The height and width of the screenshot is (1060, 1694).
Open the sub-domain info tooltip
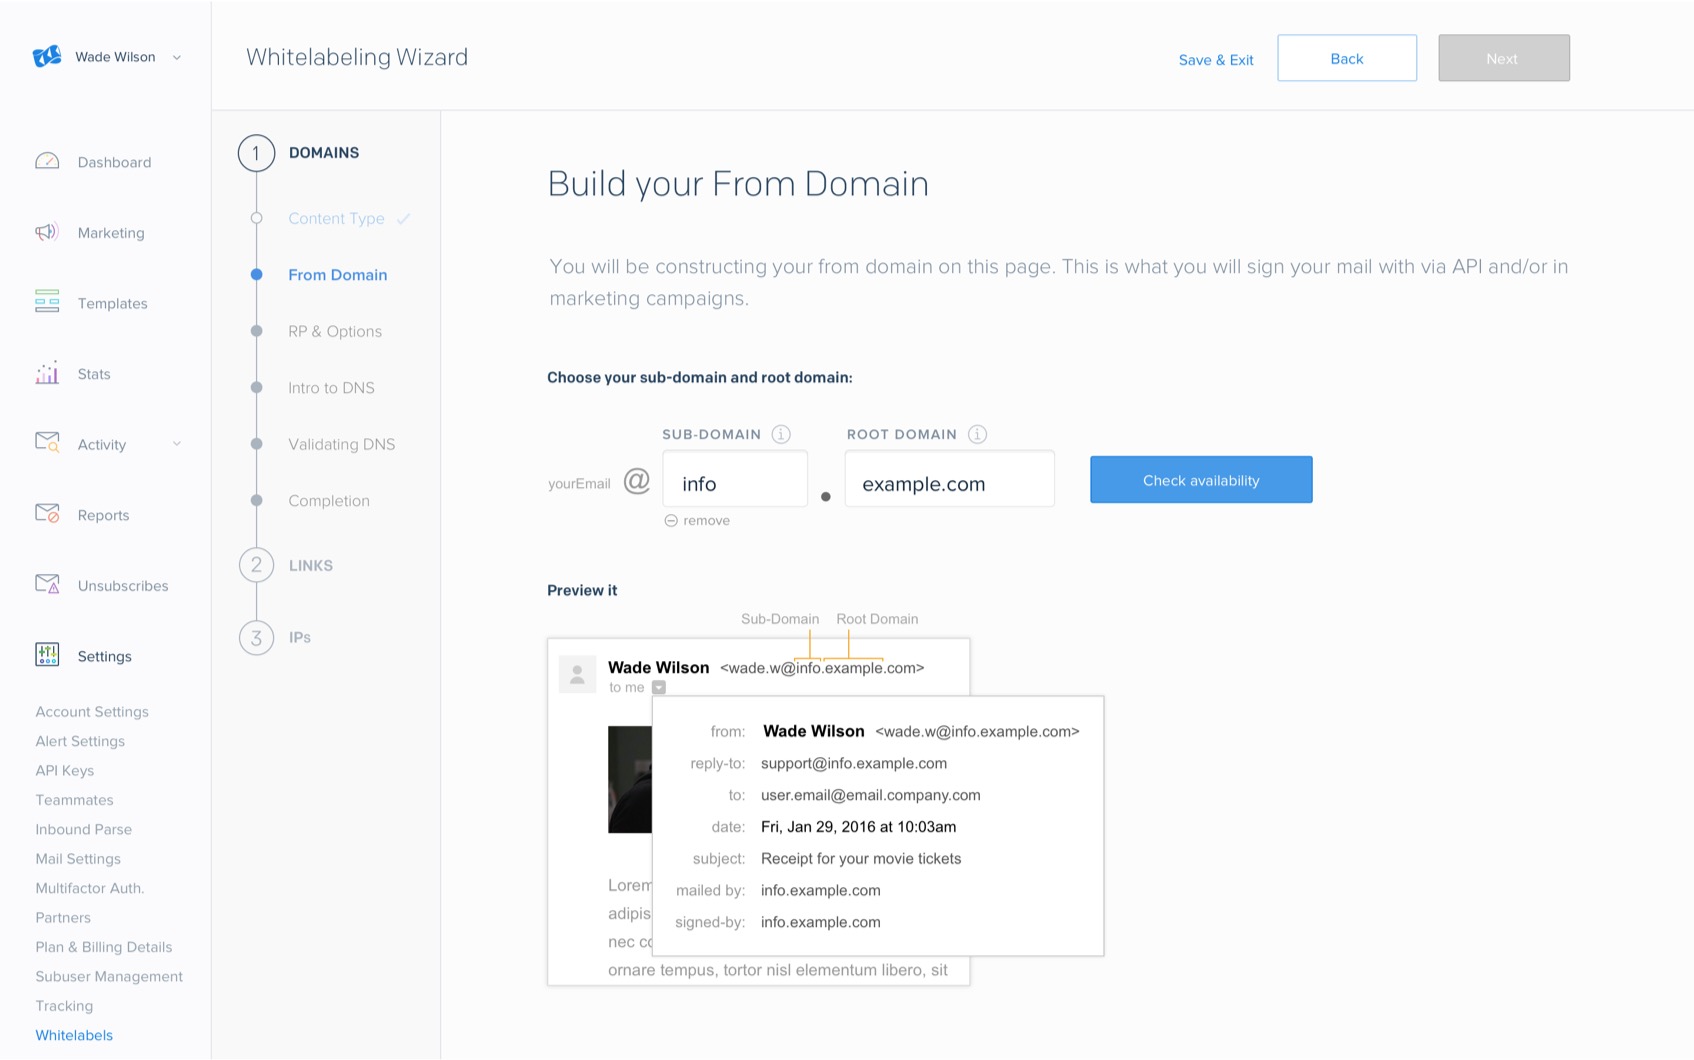(x=781, y=433)
